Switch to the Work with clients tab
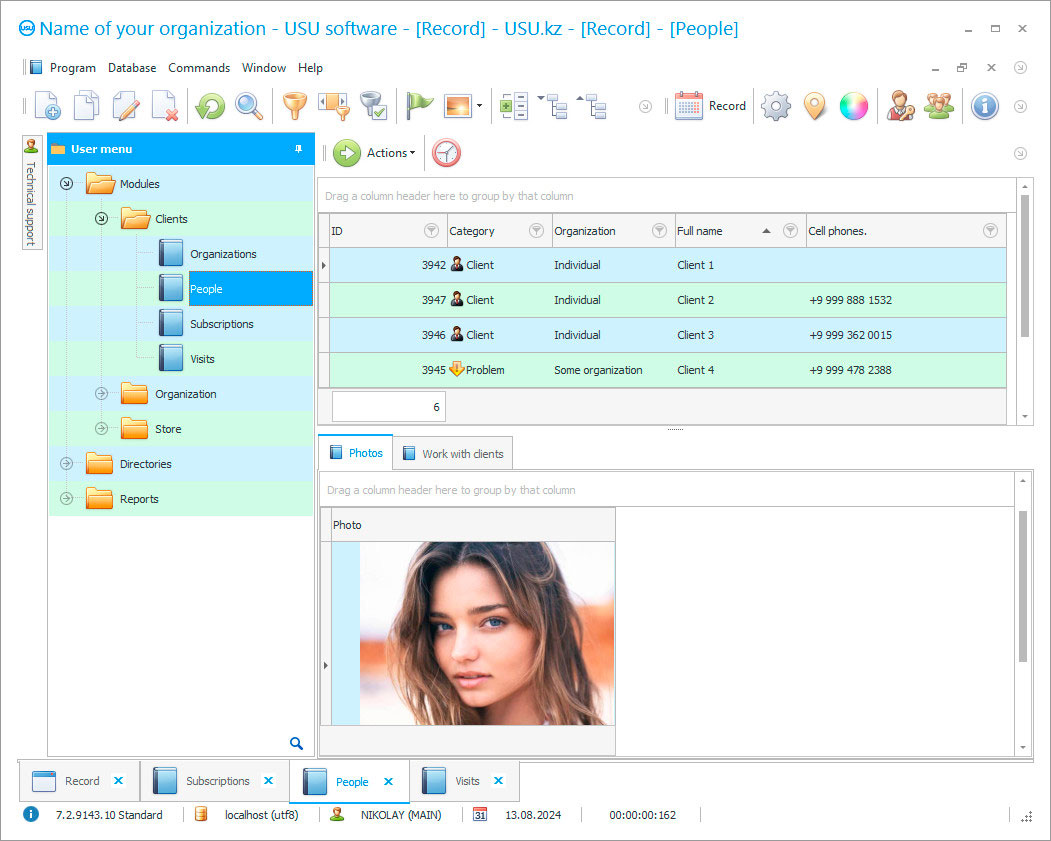Screen dimensions: 1051x841 tap(452, 452)
